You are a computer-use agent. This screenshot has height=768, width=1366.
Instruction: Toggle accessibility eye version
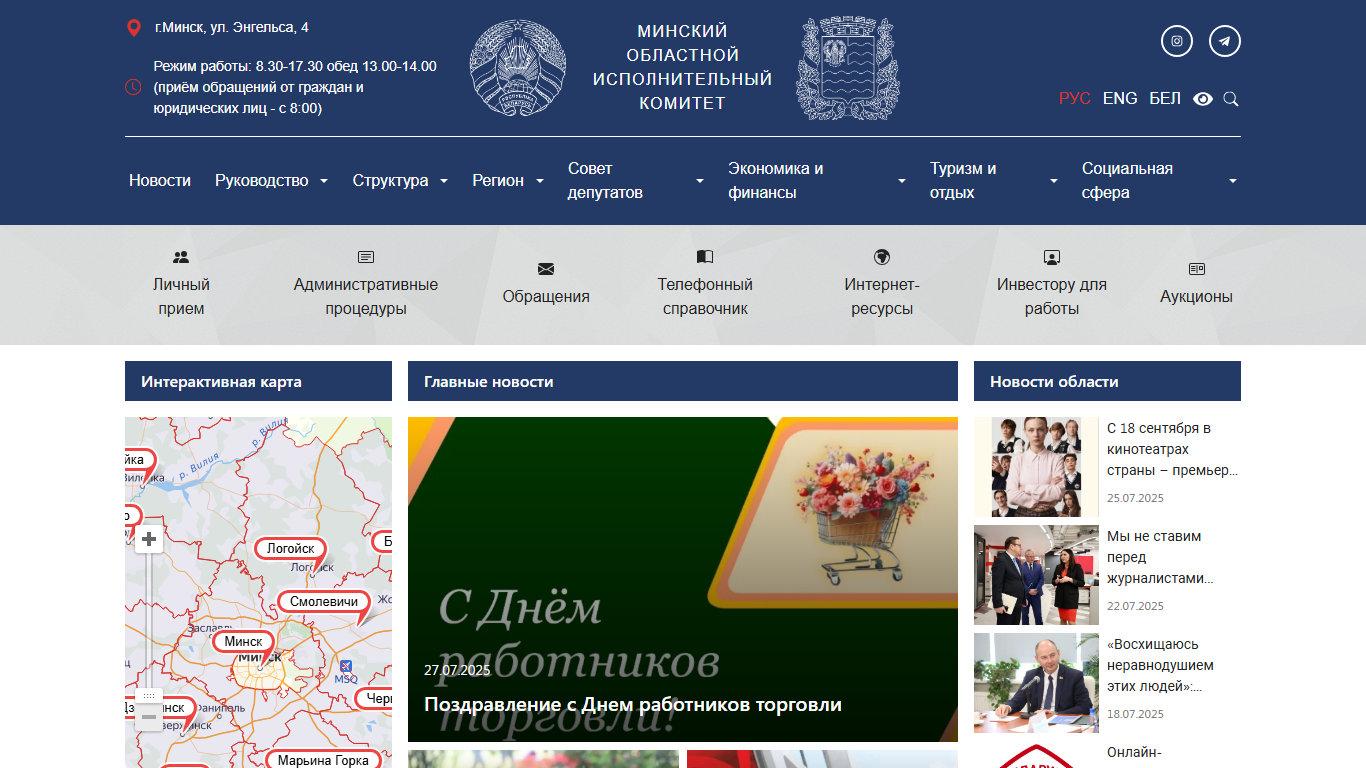pyautogui.click(x=1203, y=99)
